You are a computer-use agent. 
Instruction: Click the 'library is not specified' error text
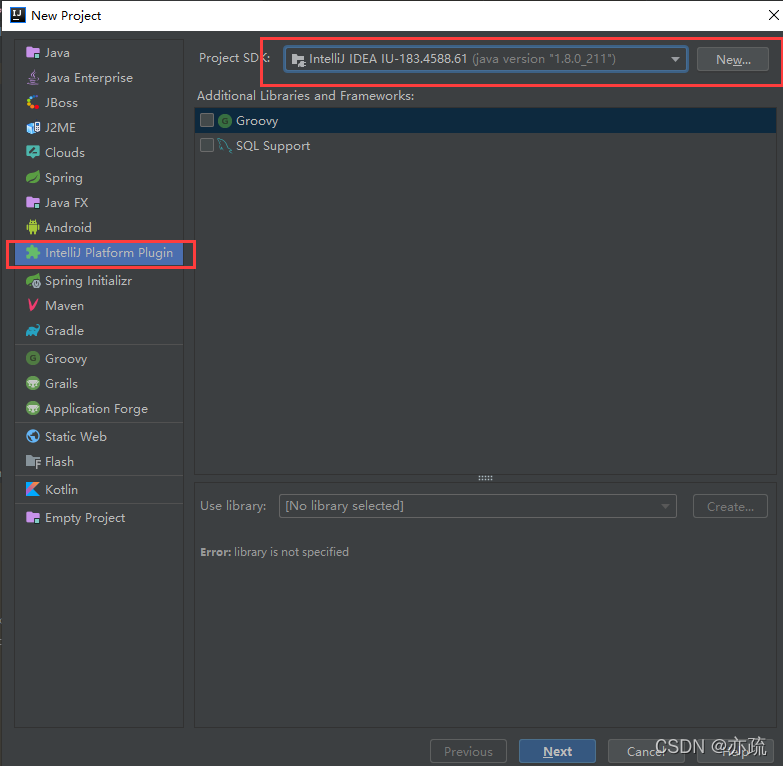(291, 552)
